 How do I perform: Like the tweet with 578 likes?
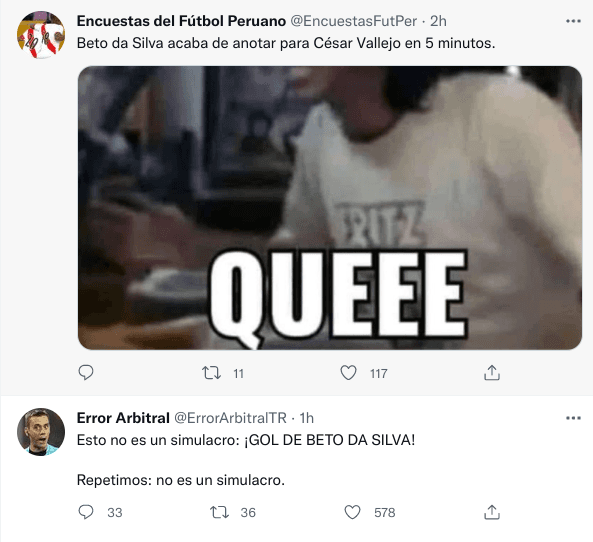point(352,512)
